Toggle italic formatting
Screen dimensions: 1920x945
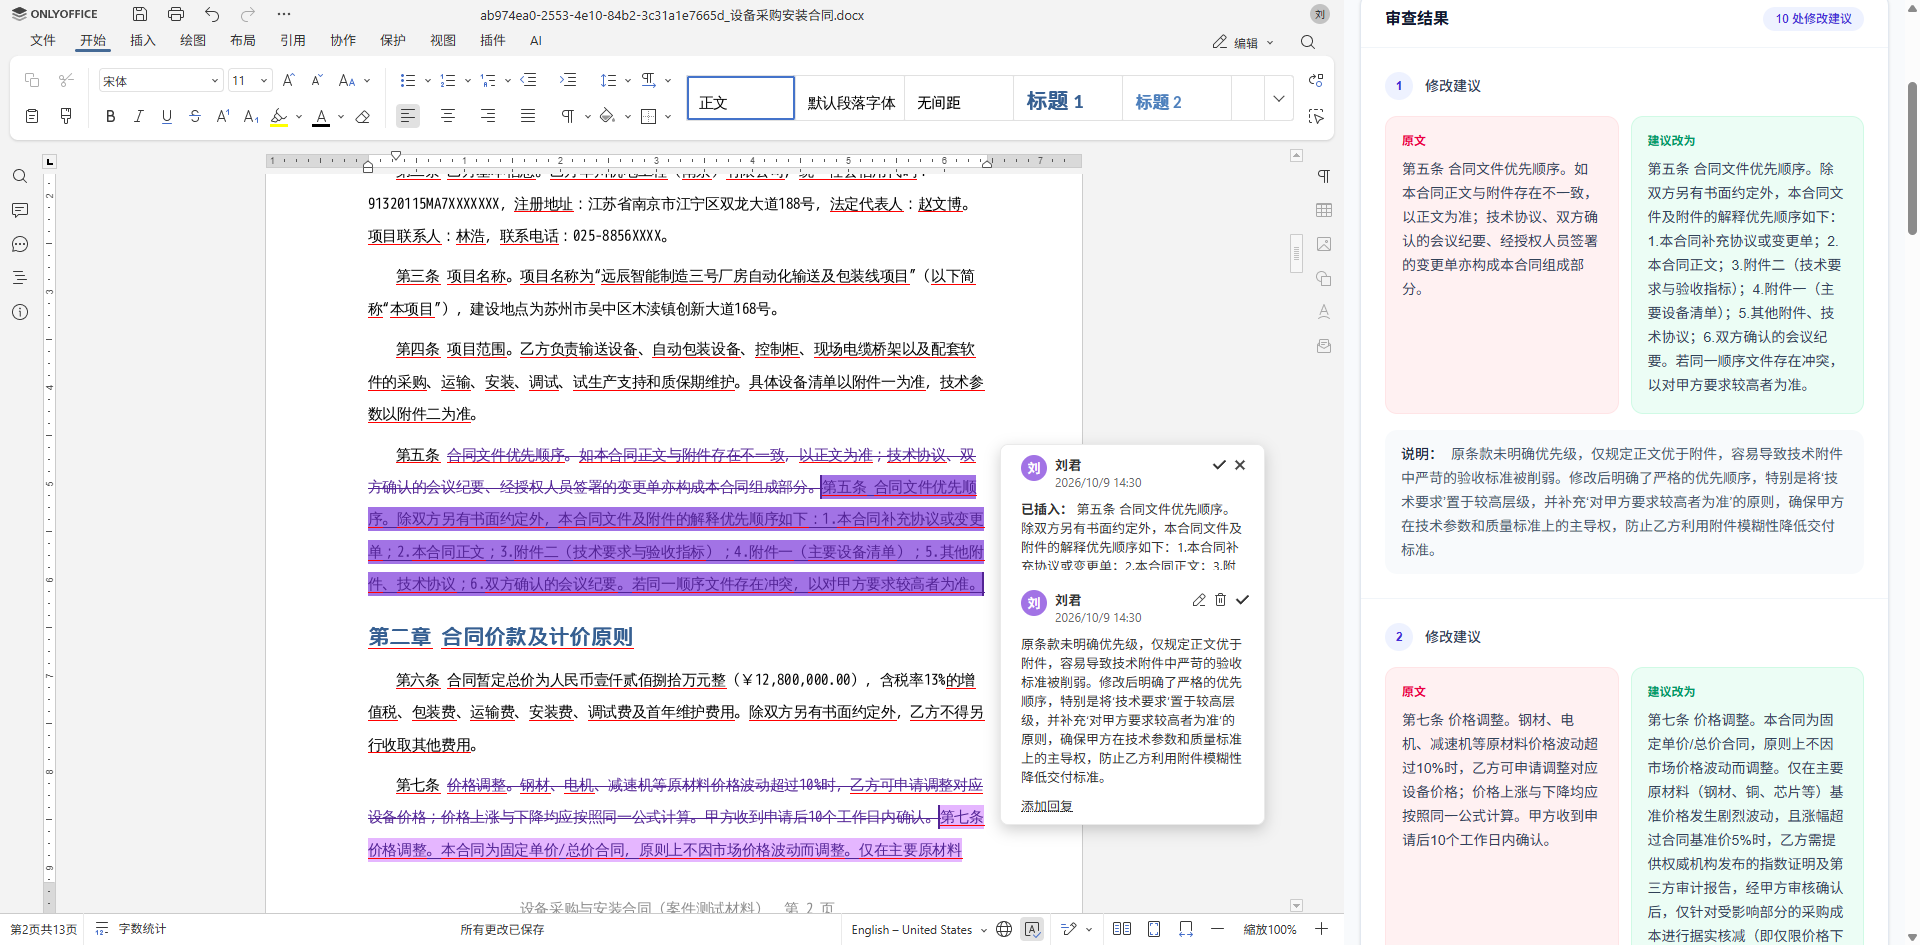[138, 116]
